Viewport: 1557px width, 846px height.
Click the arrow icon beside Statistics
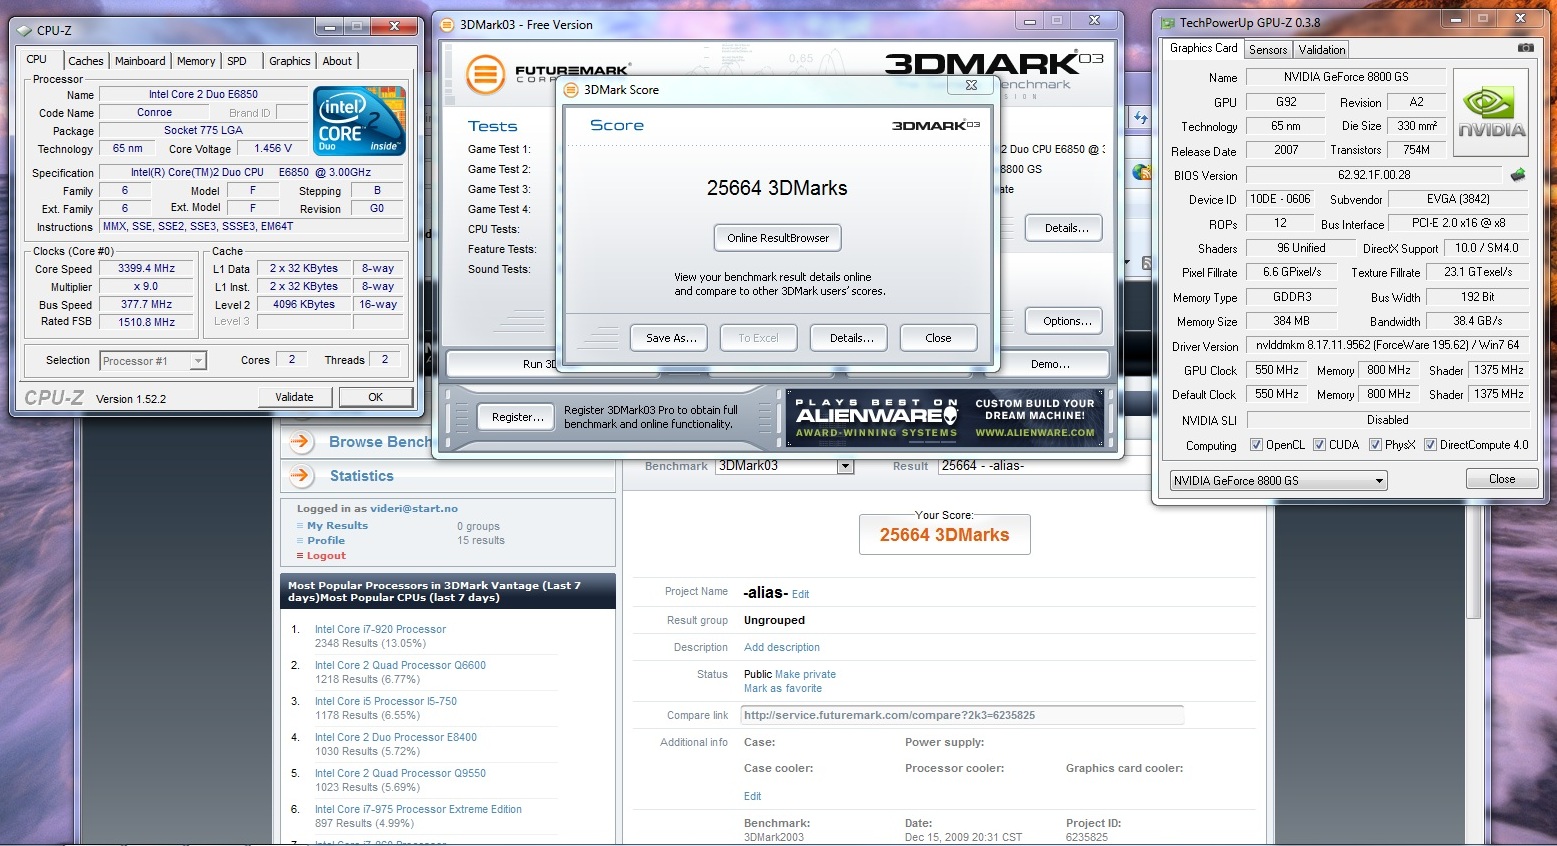click(x=300, y=476)
